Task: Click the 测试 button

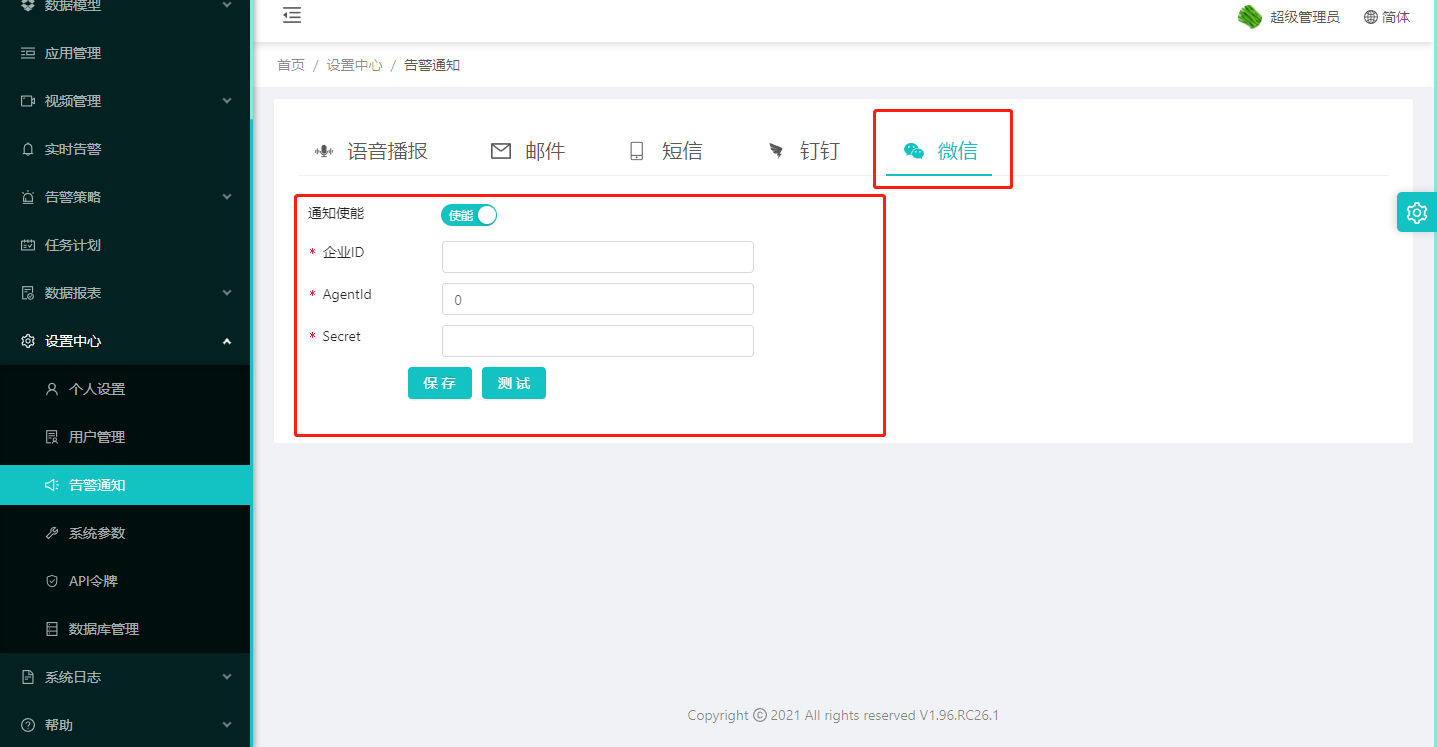Action: pos(513,384)
